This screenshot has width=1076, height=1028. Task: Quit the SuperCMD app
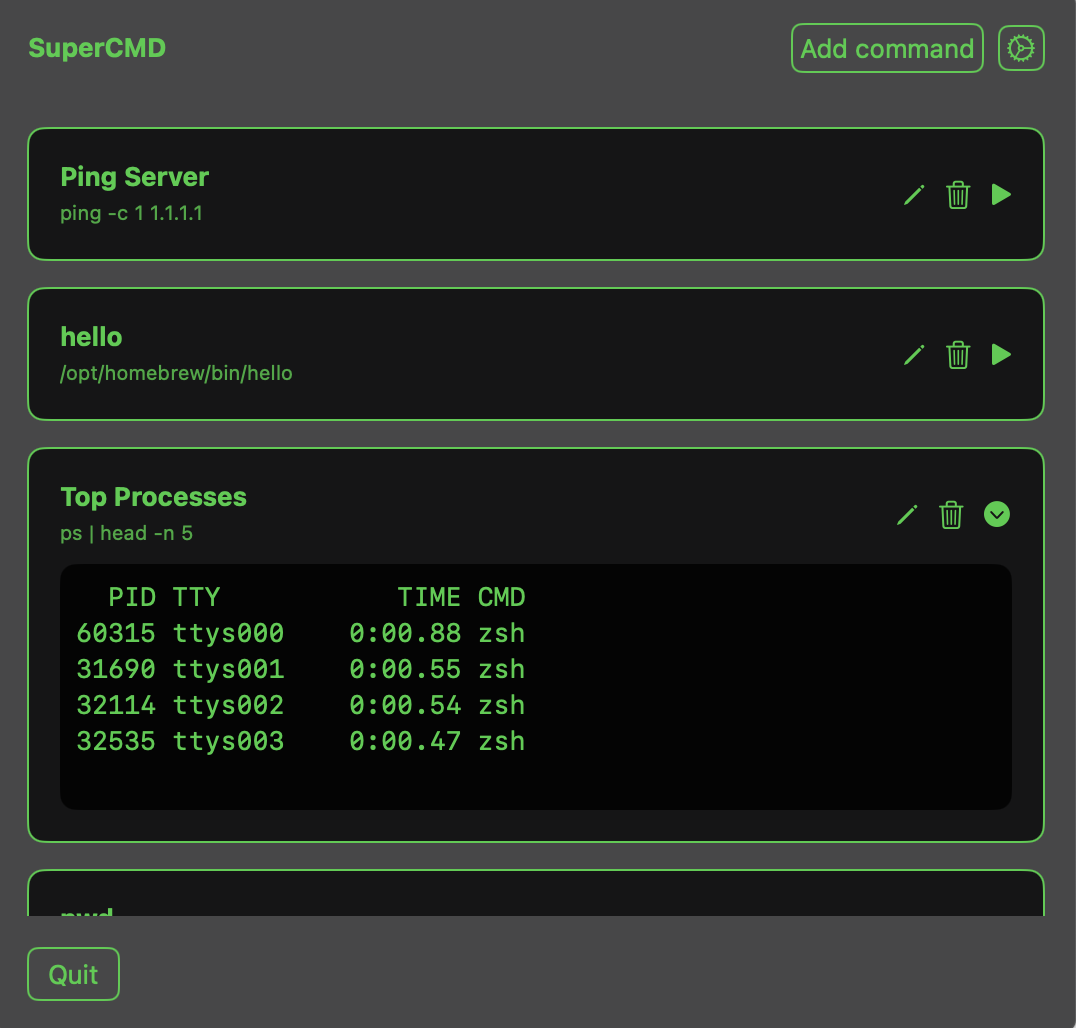tap(73, 974)
